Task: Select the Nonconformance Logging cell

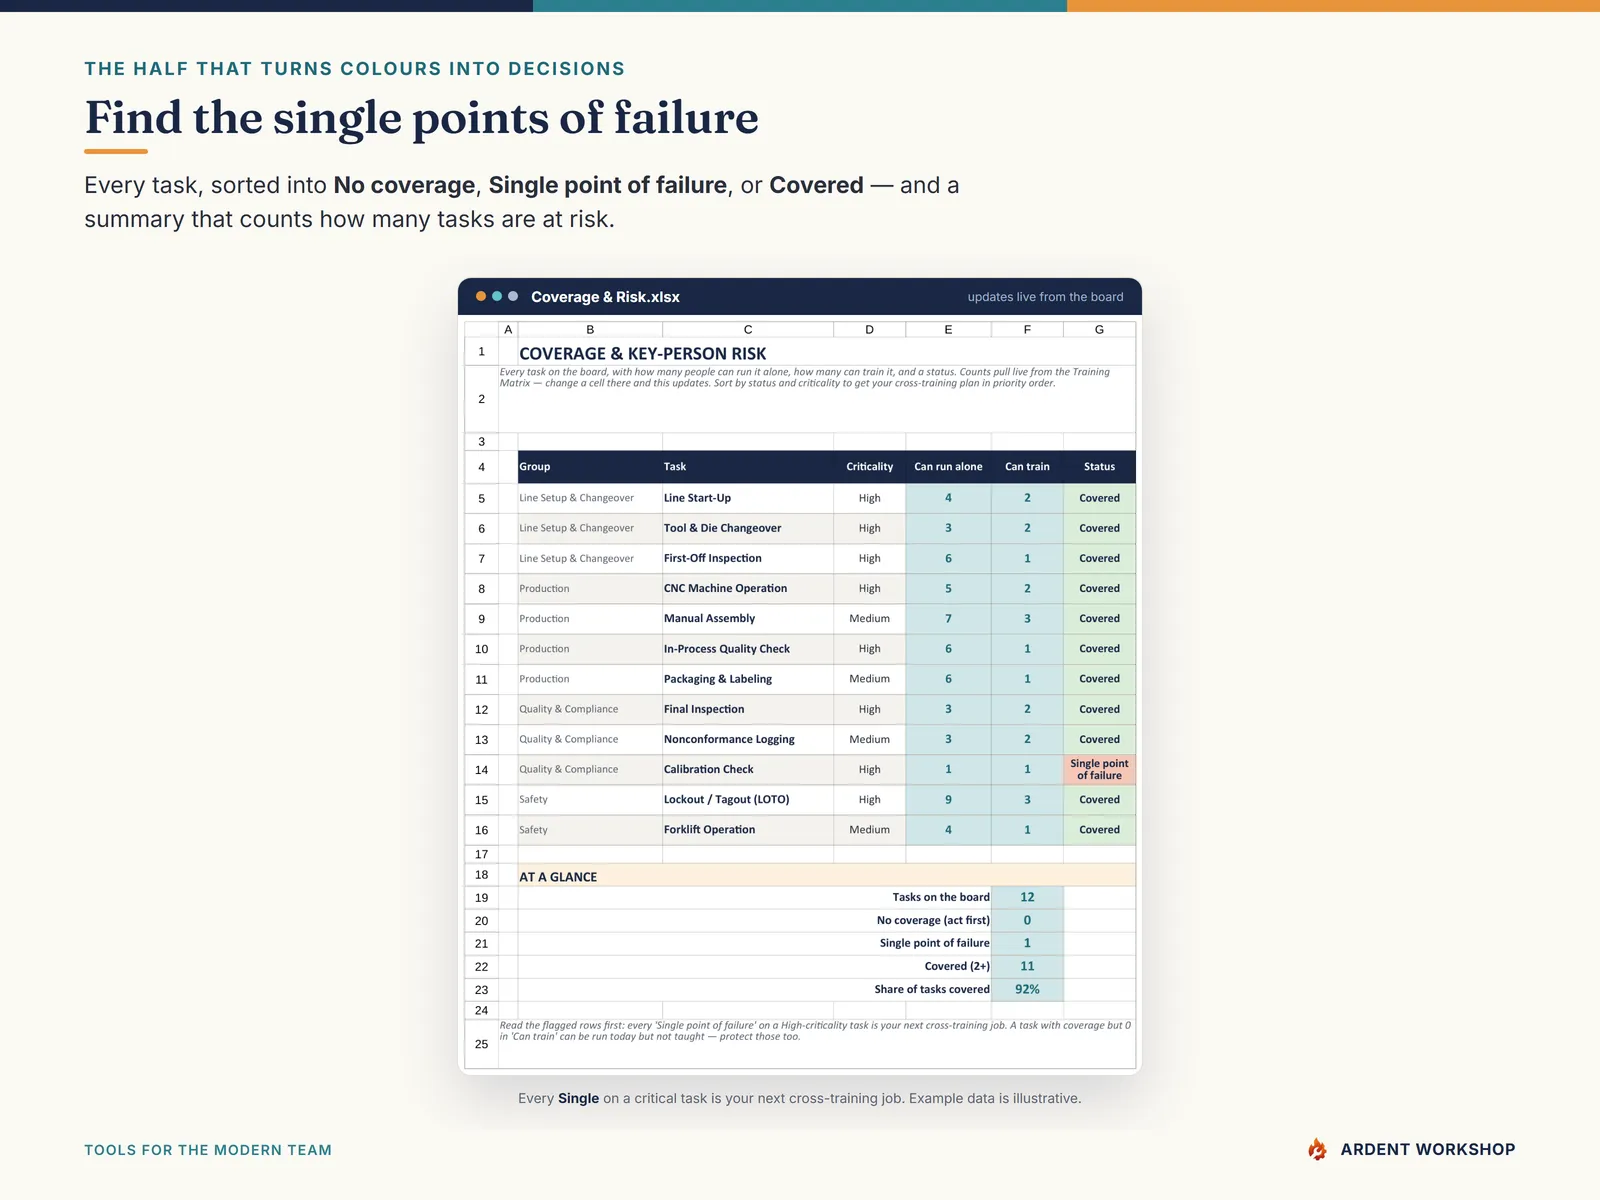Action: (748, 739)
